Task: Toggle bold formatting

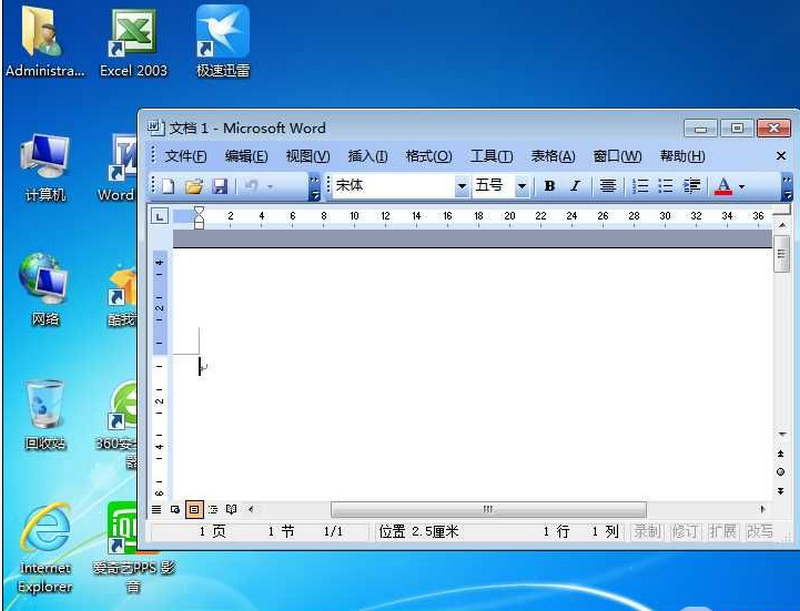Action: coord(549,186)
